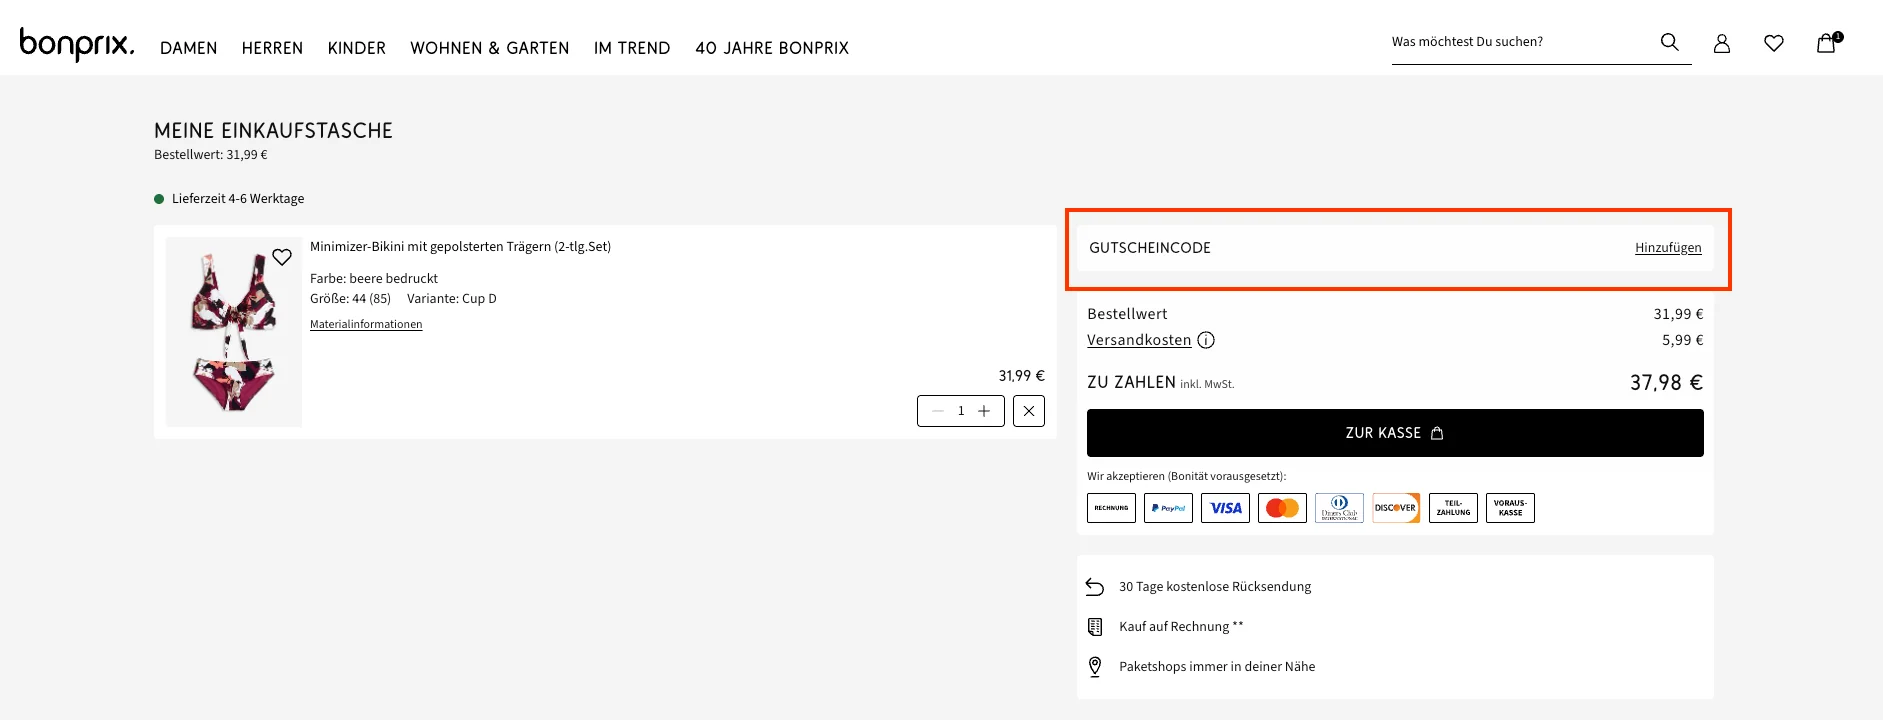Open the user account icon
Screen dimensions: 1883x720
point(1722,43)
